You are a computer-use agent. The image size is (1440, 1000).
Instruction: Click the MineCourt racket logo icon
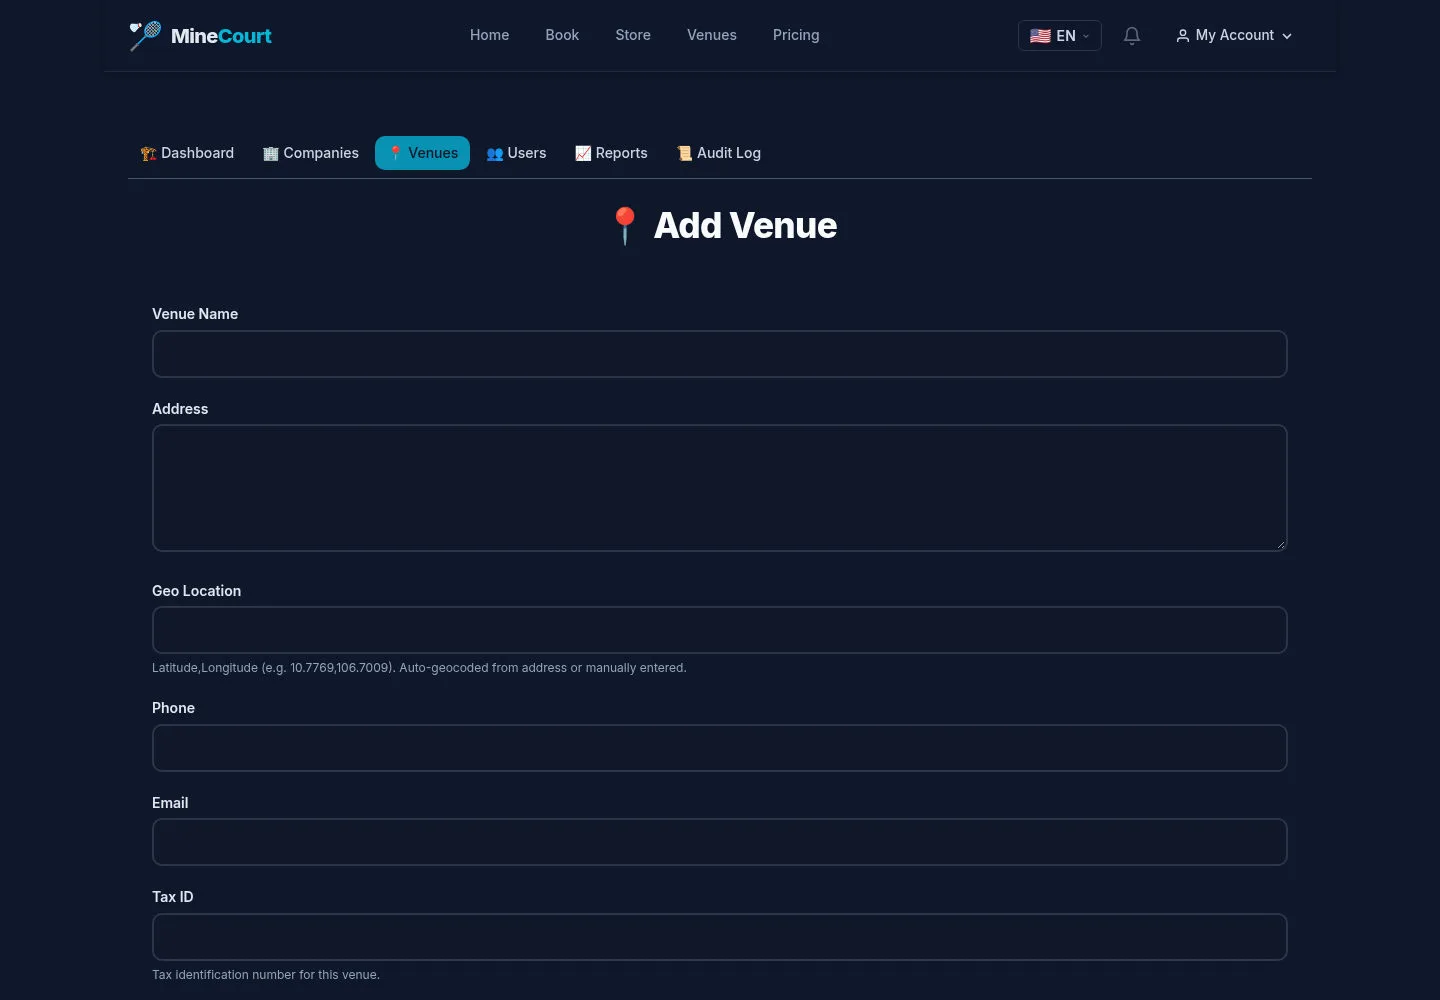click(x=145, y=35)
